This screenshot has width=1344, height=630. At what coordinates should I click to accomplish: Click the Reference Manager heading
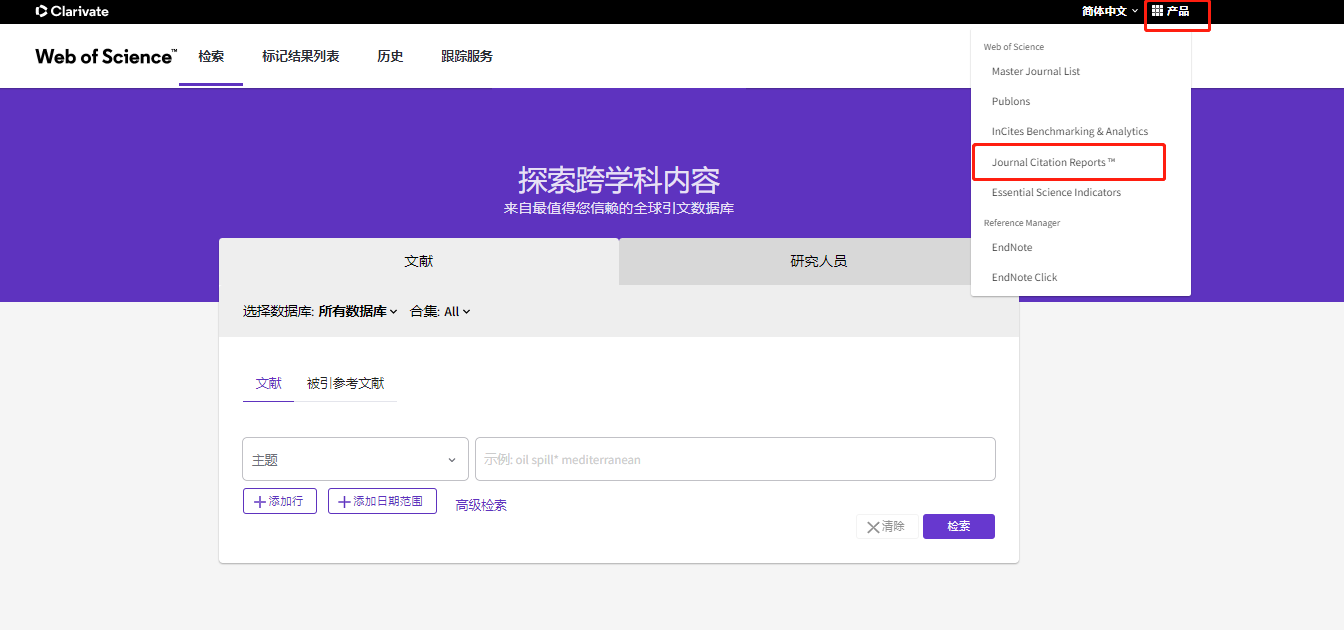pyautogui.click(x=1022, y=223)
